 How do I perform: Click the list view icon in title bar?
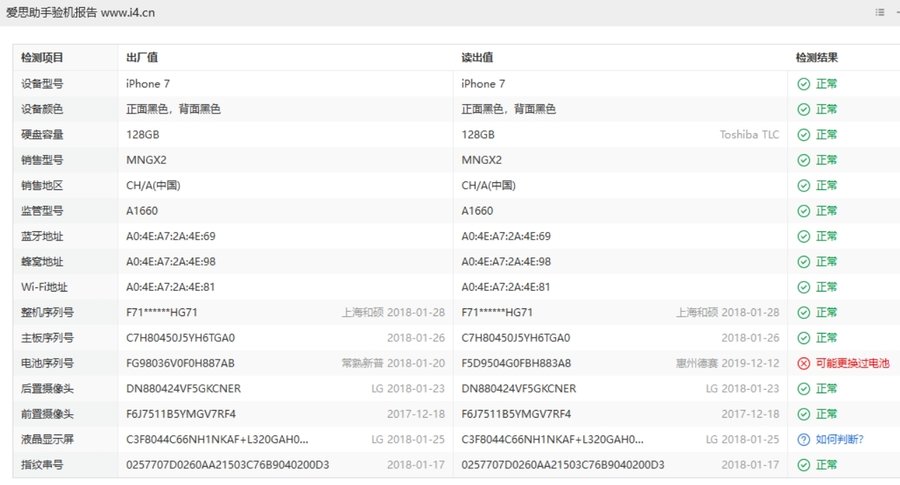pos(879,12)
